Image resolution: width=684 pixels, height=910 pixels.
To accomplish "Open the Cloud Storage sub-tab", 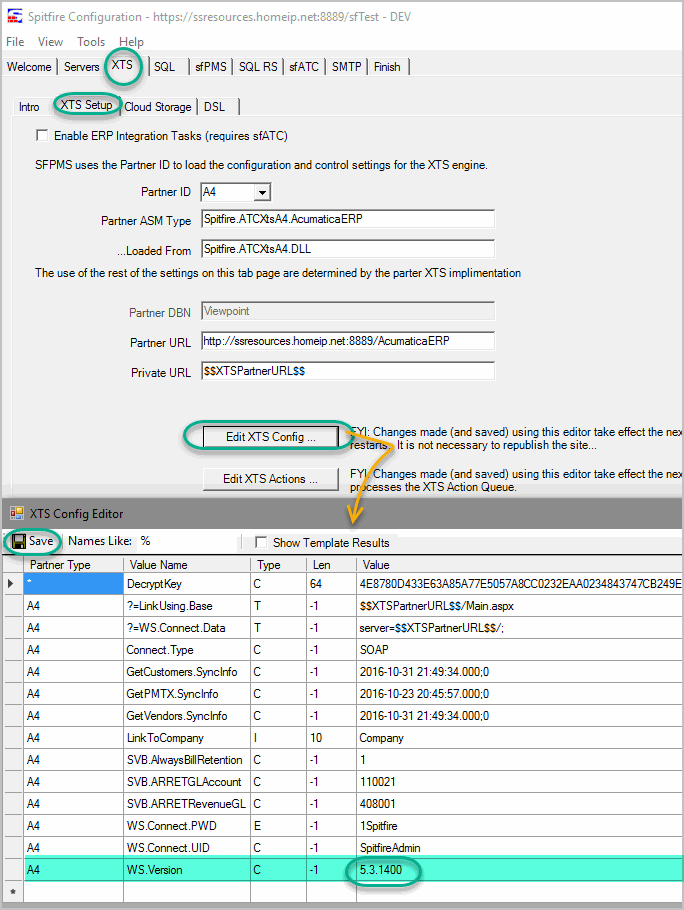I will (158, 107).
